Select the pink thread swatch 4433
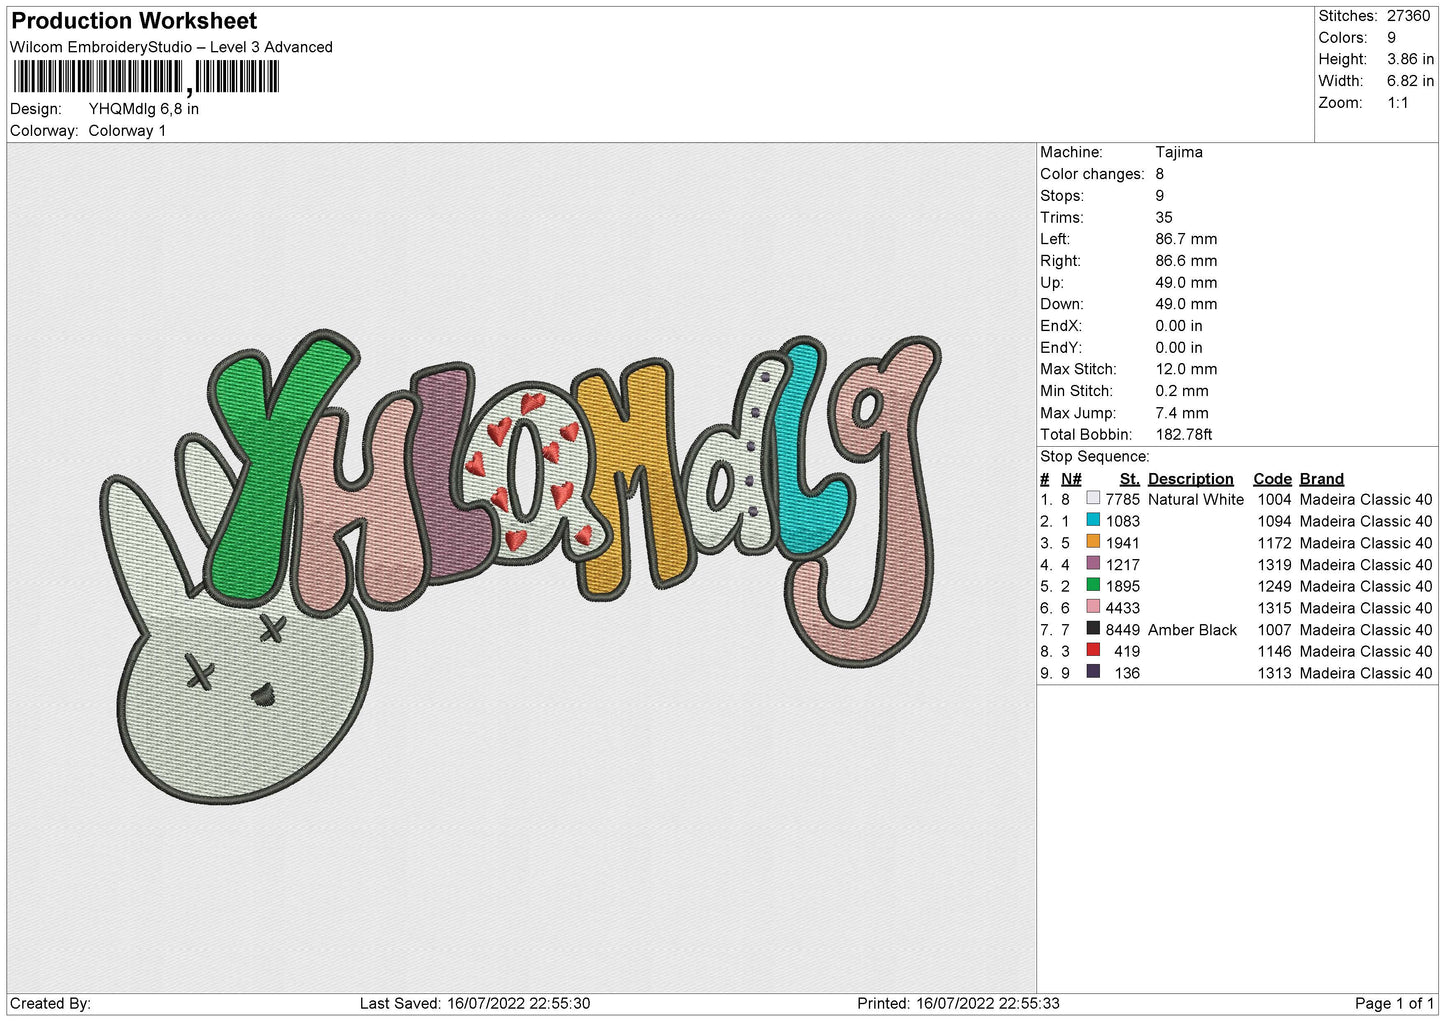The image size is (1445, 1021). [1093, 607]
